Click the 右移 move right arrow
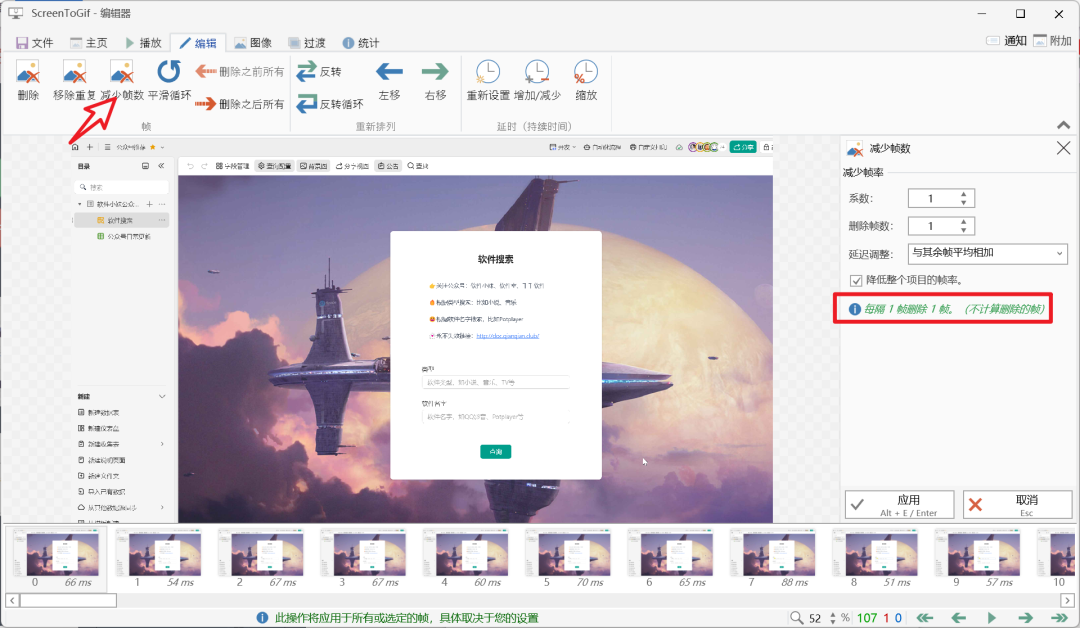The width and height of the screenshot is (1080, 628). coord(435,72)
